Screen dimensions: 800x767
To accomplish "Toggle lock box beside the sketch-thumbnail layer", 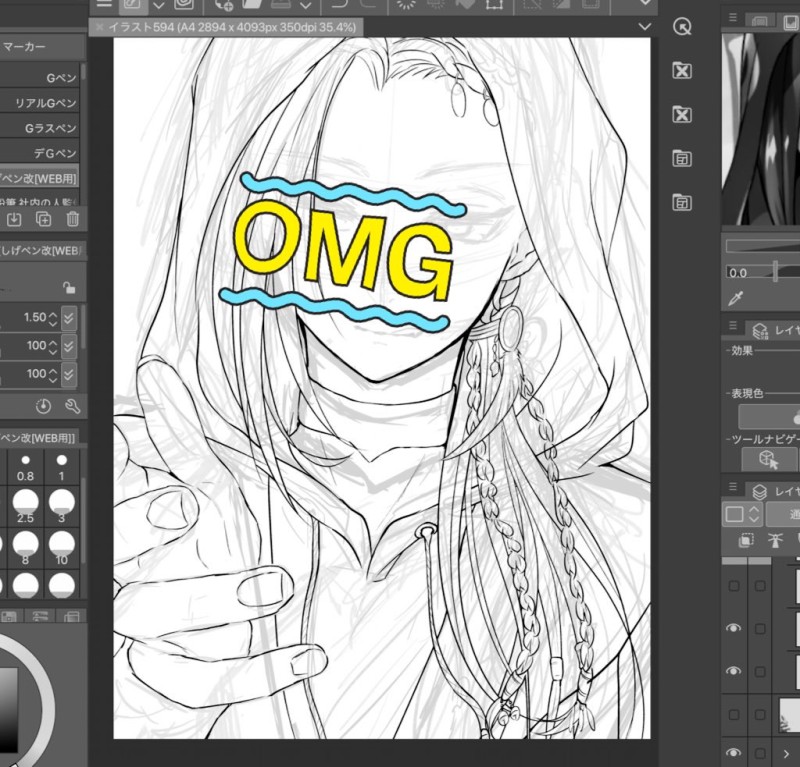I will point(760,715).
